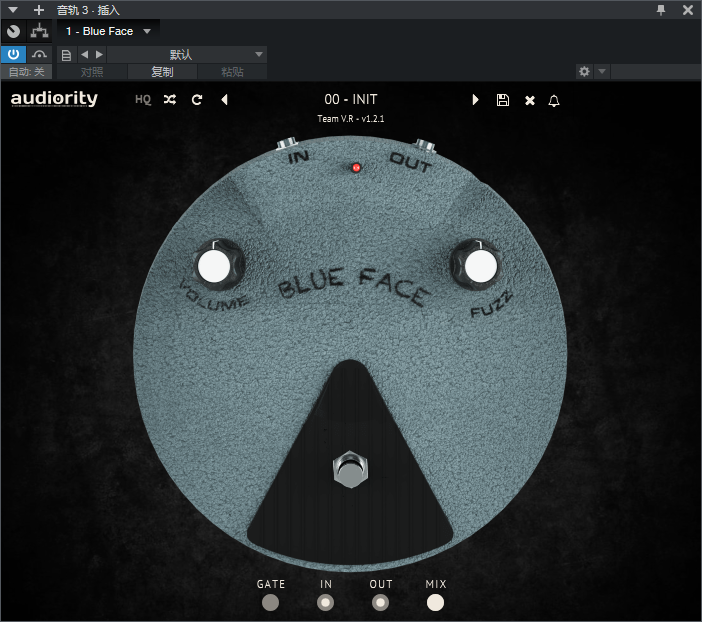
Task: Click the audiority logo
Action: pyautogui.click(x=54, y=99)
